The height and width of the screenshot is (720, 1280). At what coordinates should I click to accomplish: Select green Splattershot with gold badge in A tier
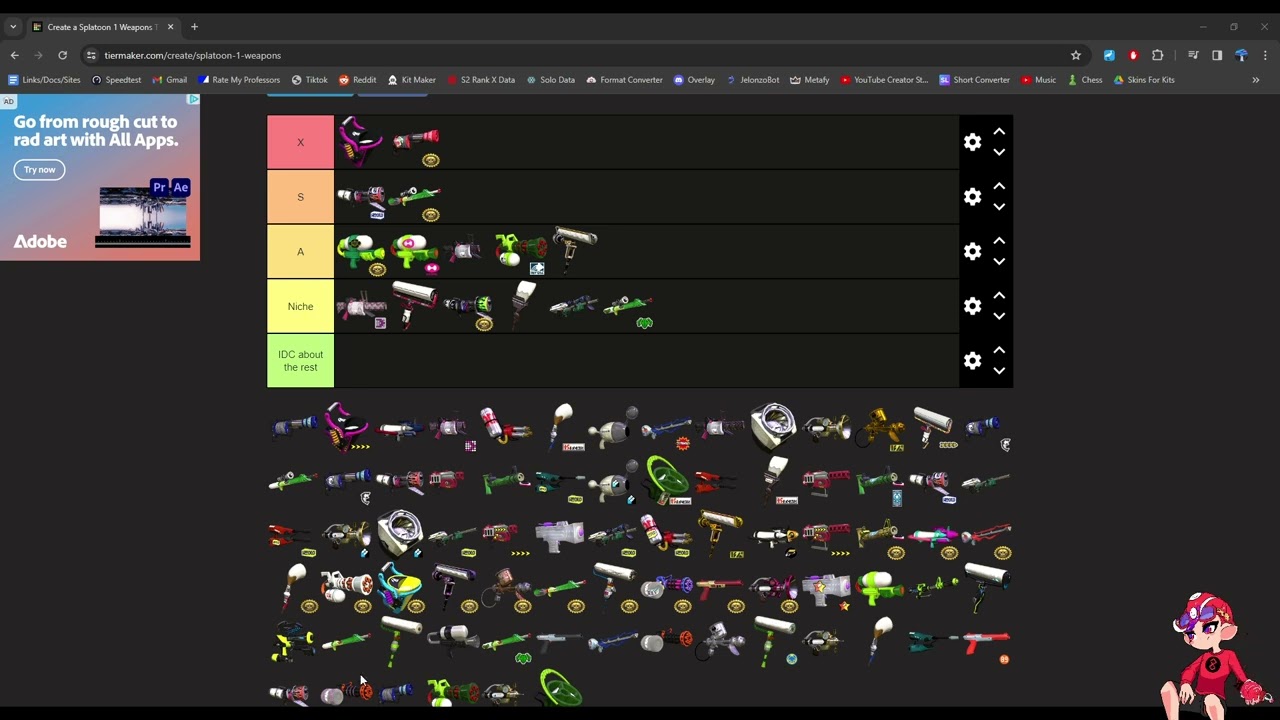pos(360,251)
